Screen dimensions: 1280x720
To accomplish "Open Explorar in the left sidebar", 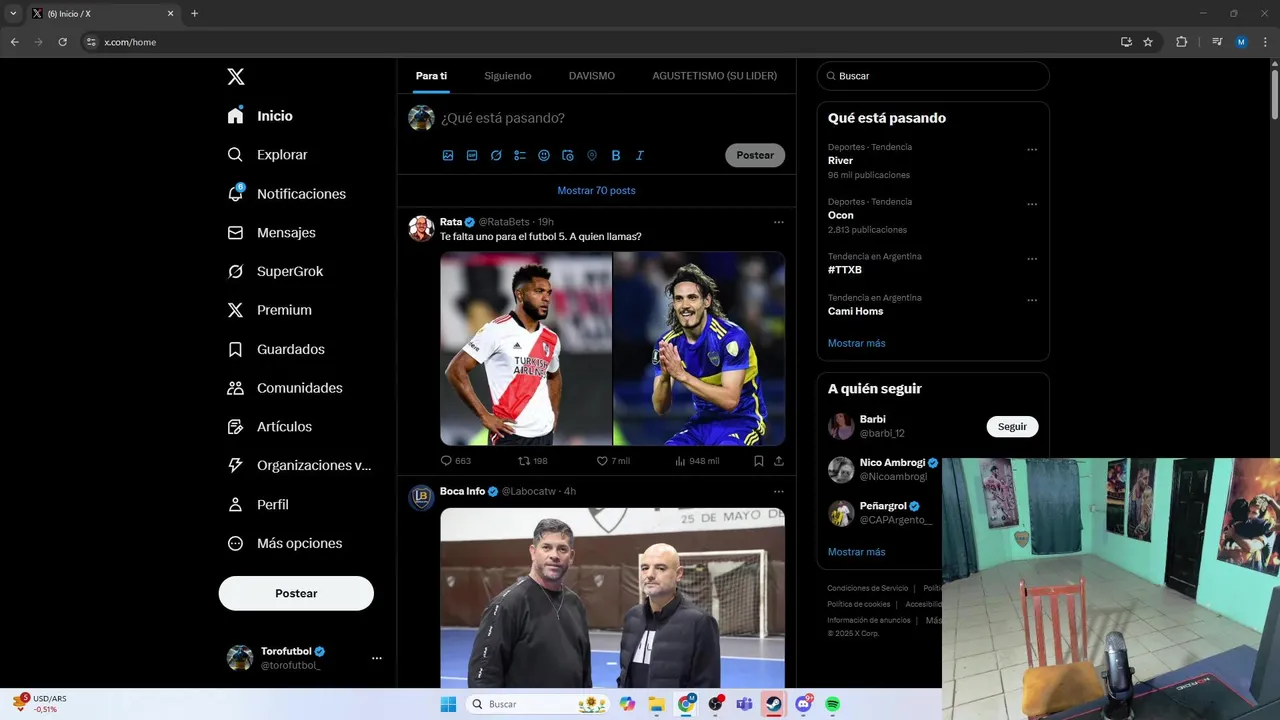I will tap(267, 155).
